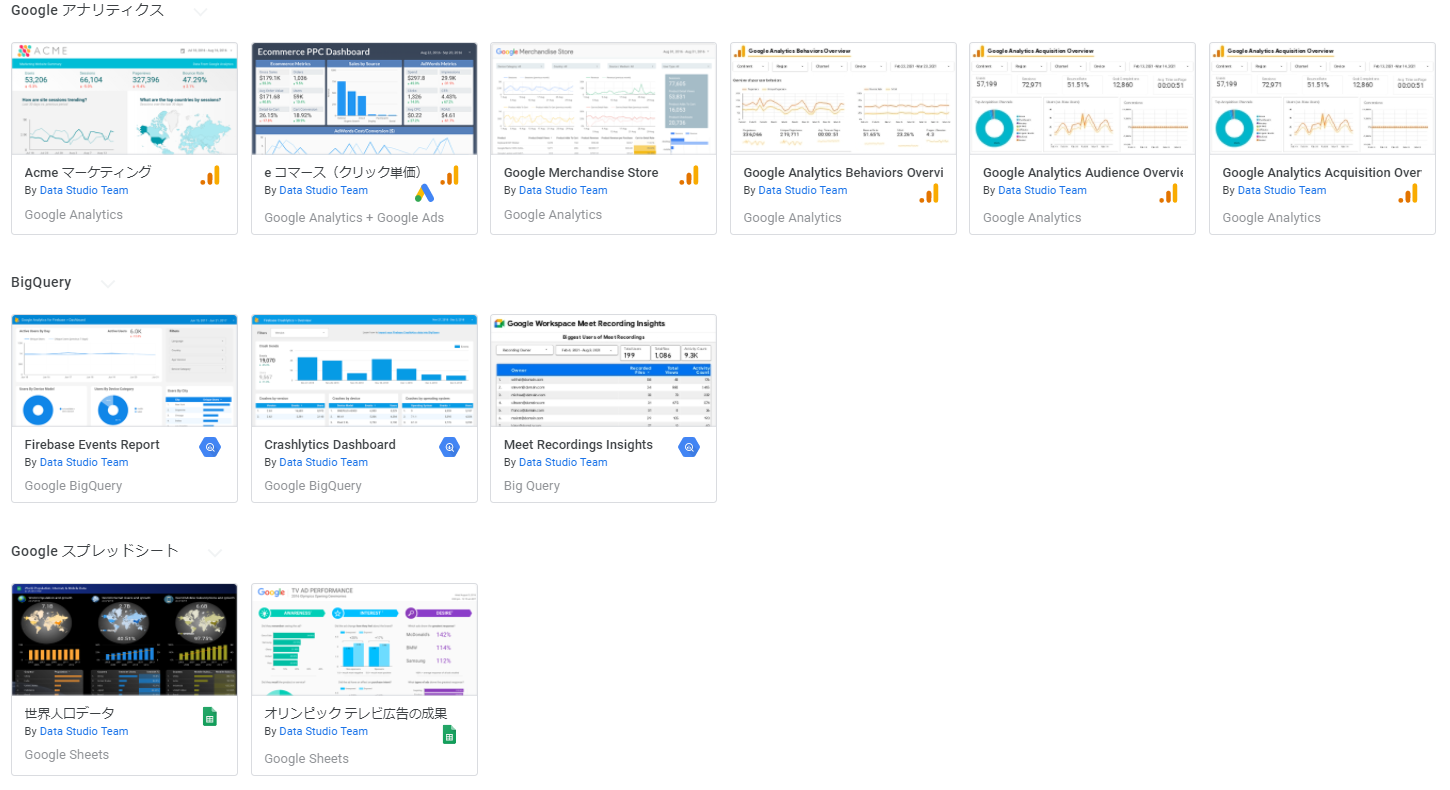Click the BigQuery section heading
The width and height of the screenshot is (1450, 790).
pyautogui.click(x=41, y=282)
